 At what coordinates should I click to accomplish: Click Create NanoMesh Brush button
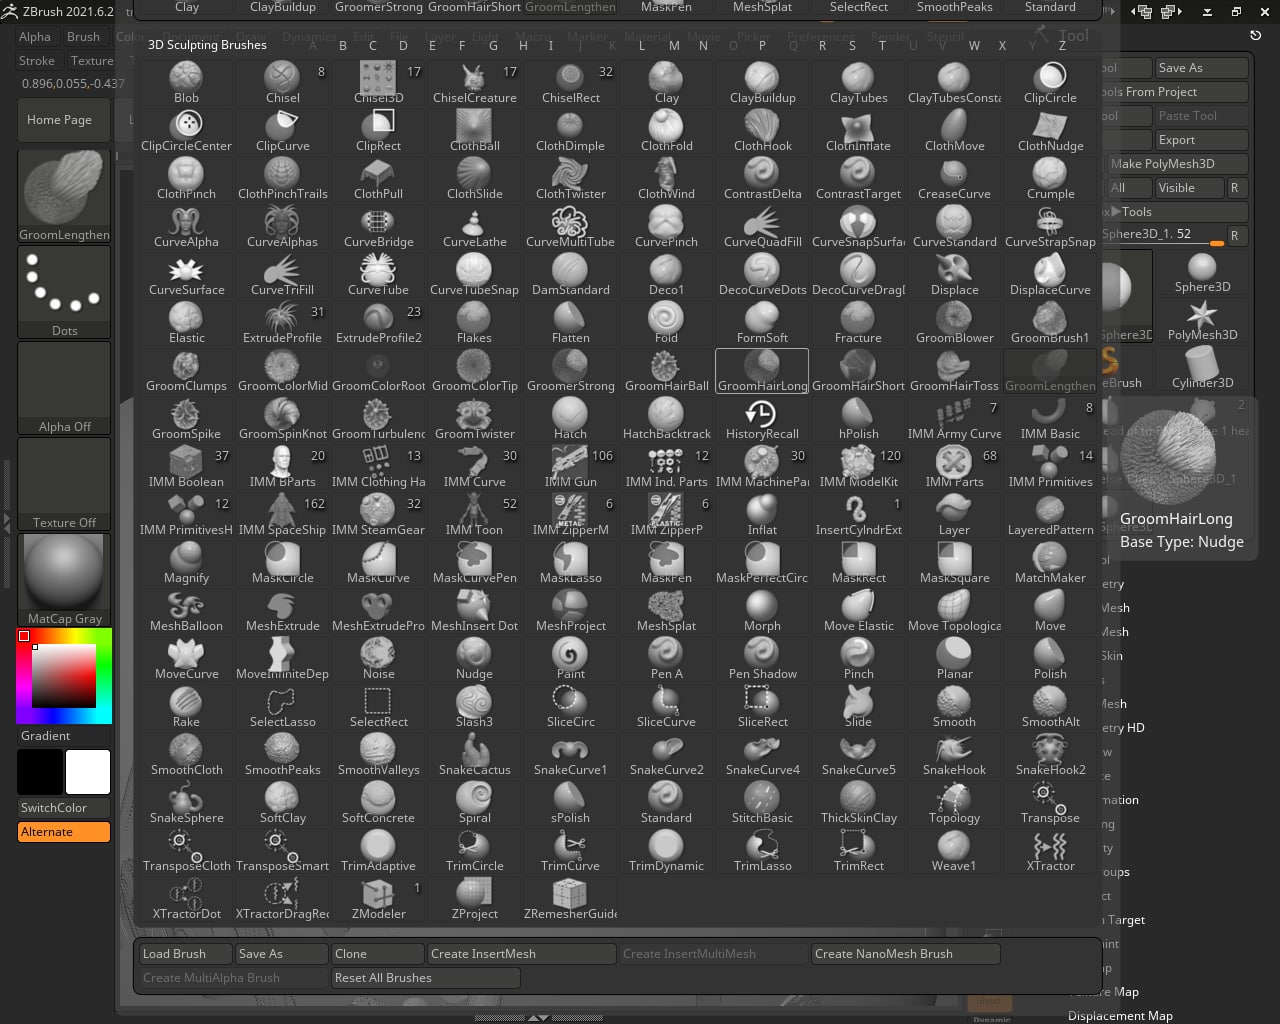pyautogui.click(x=905, y=954)
